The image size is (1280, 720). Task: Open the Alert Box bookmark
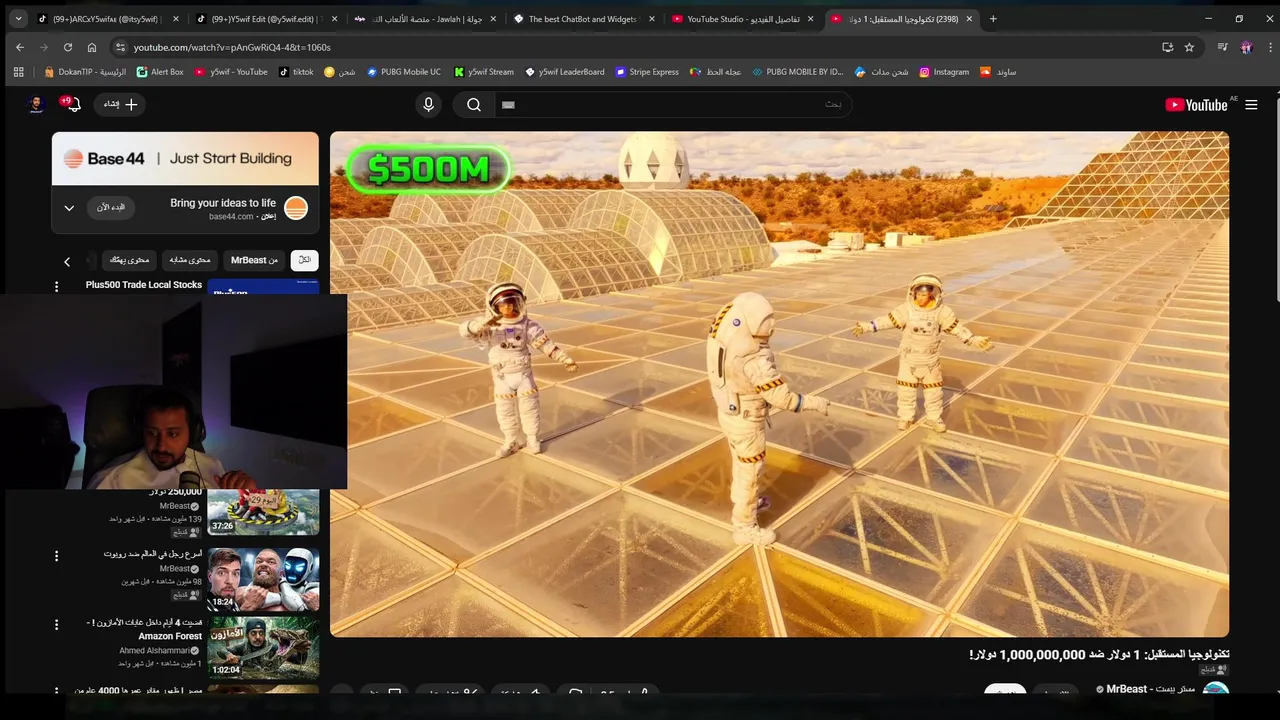point(160,72)
